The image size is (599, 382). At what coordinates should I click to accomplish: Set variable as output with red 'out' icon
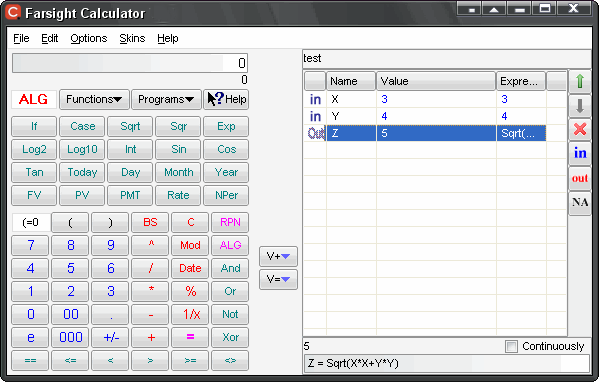[x=580, y=178]
